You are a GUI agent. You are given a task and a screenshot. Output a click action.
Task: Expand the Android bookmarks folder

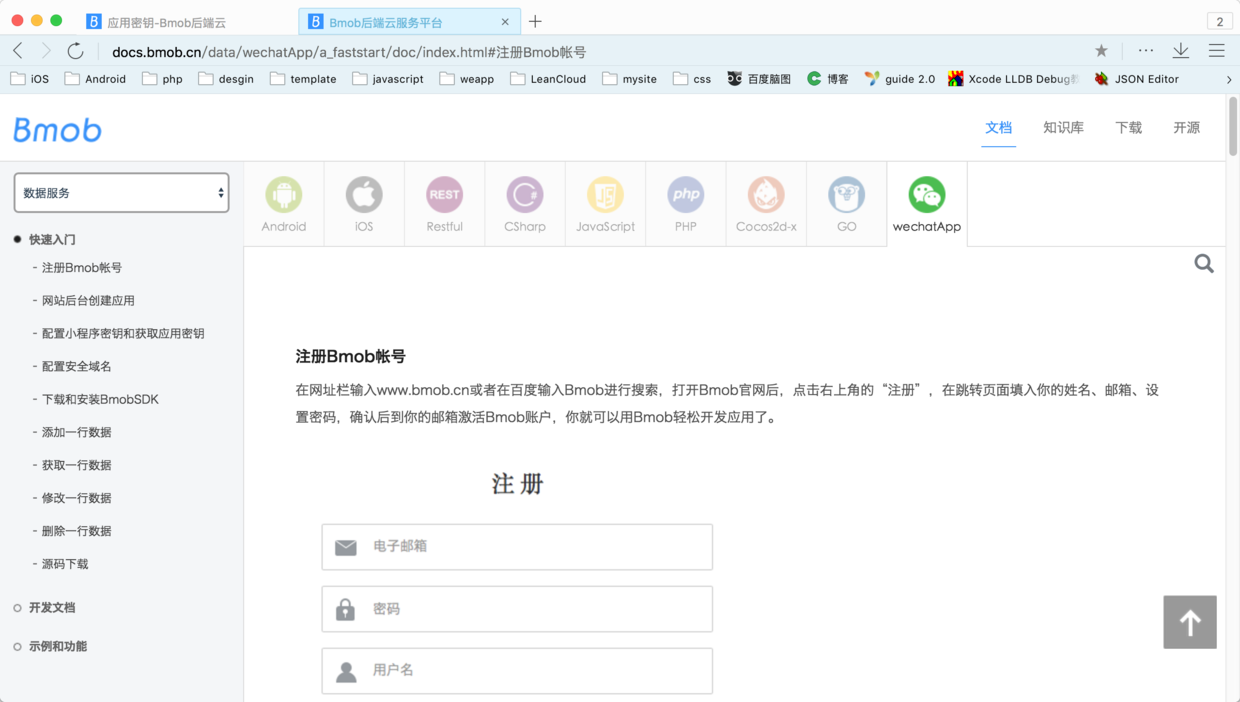click(95, 79)
